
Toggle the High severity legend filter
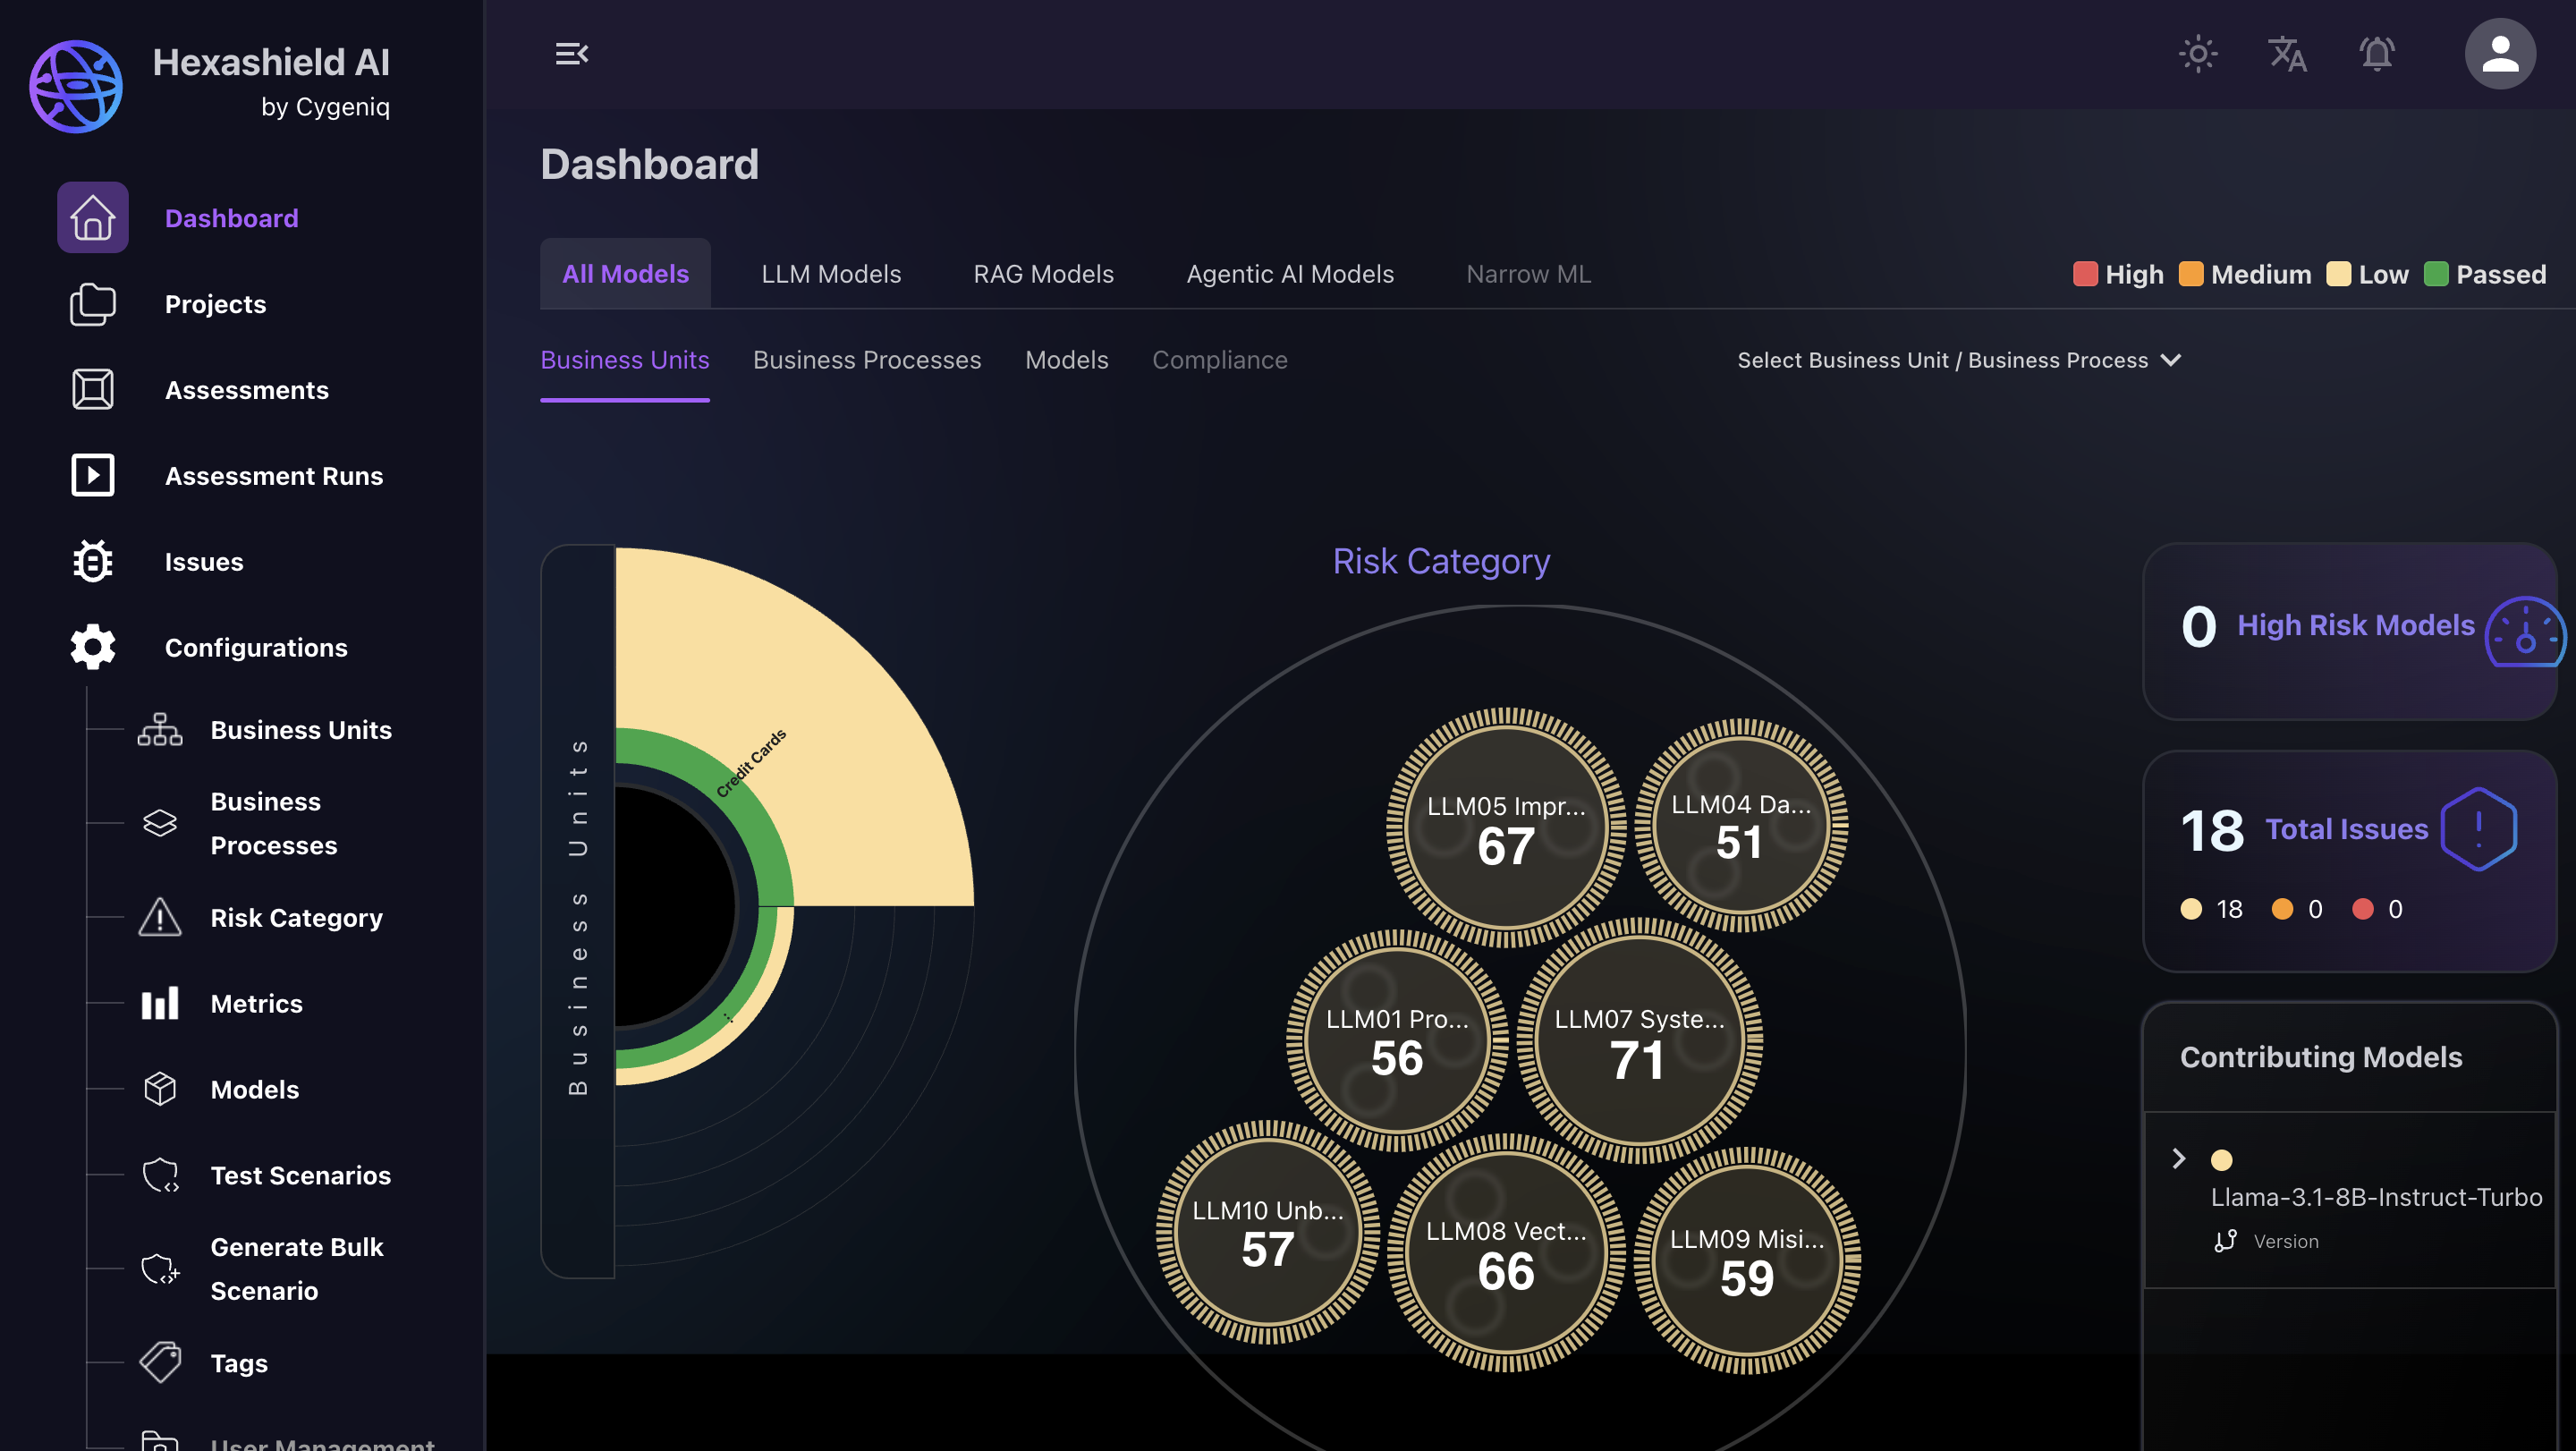coord(2118,274)
